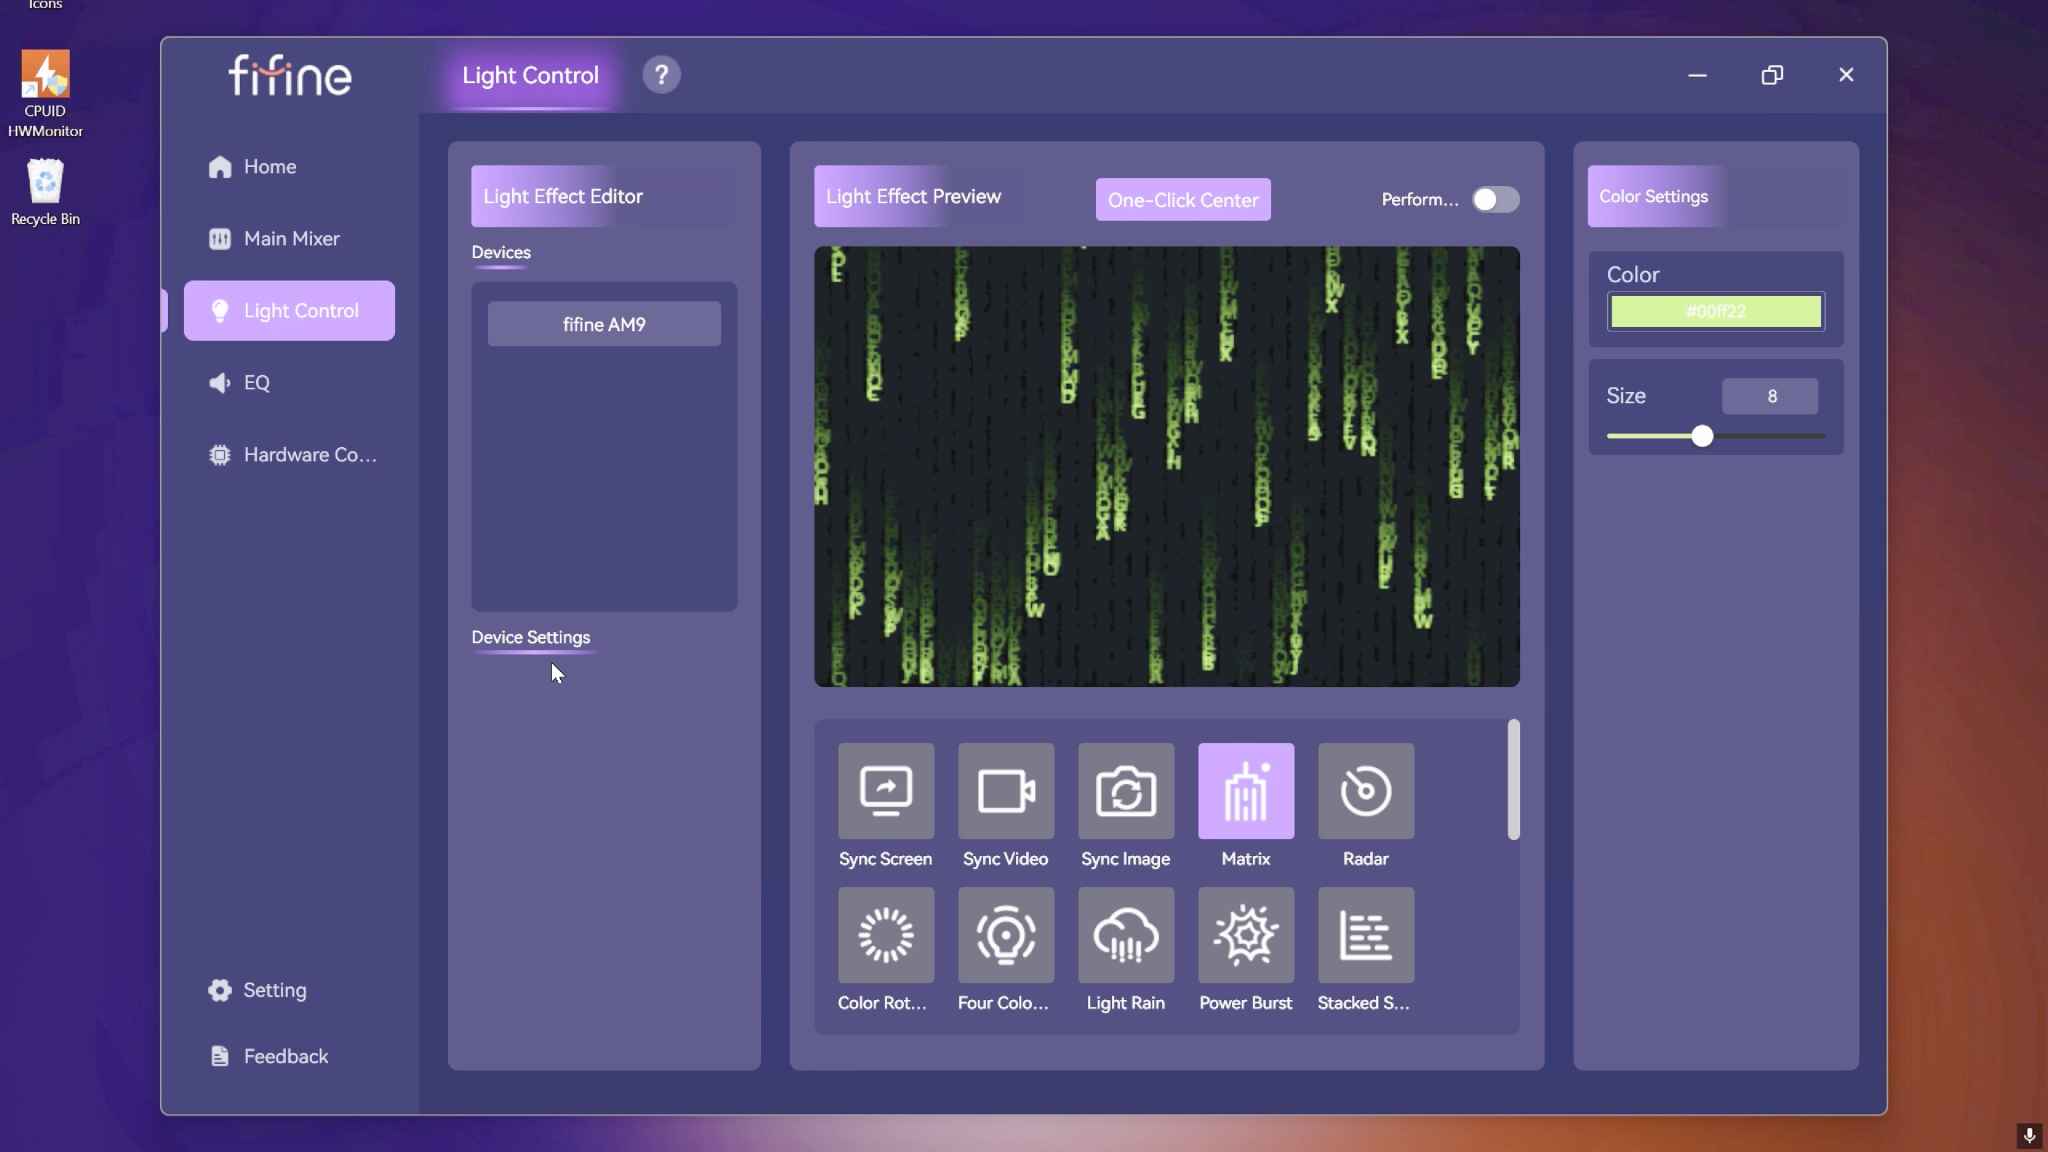The width and height of the screenshot is (2048, 1152).
Task: Select the Sync Screen light effect
Action: coord(886,791)
